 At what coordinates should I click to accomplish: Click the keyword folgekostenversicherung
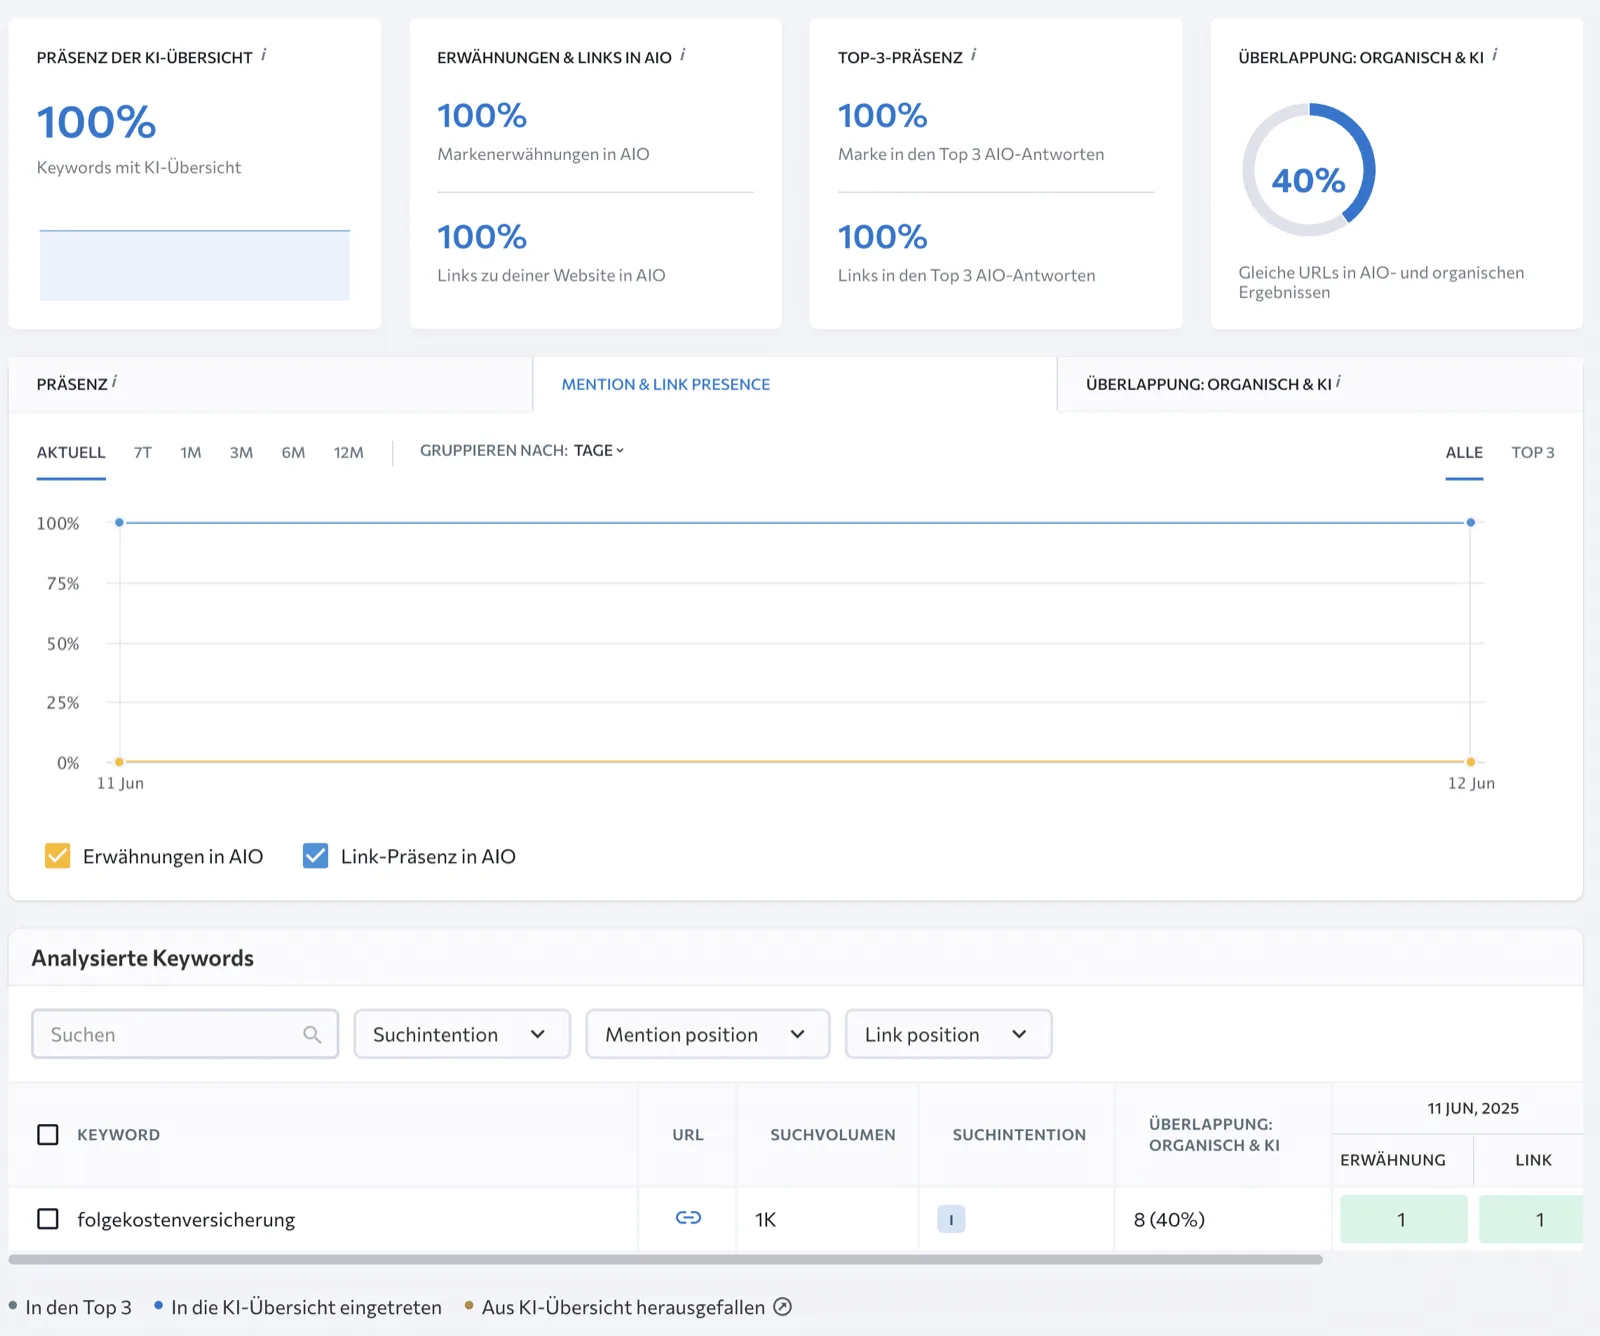[186, 1220]
